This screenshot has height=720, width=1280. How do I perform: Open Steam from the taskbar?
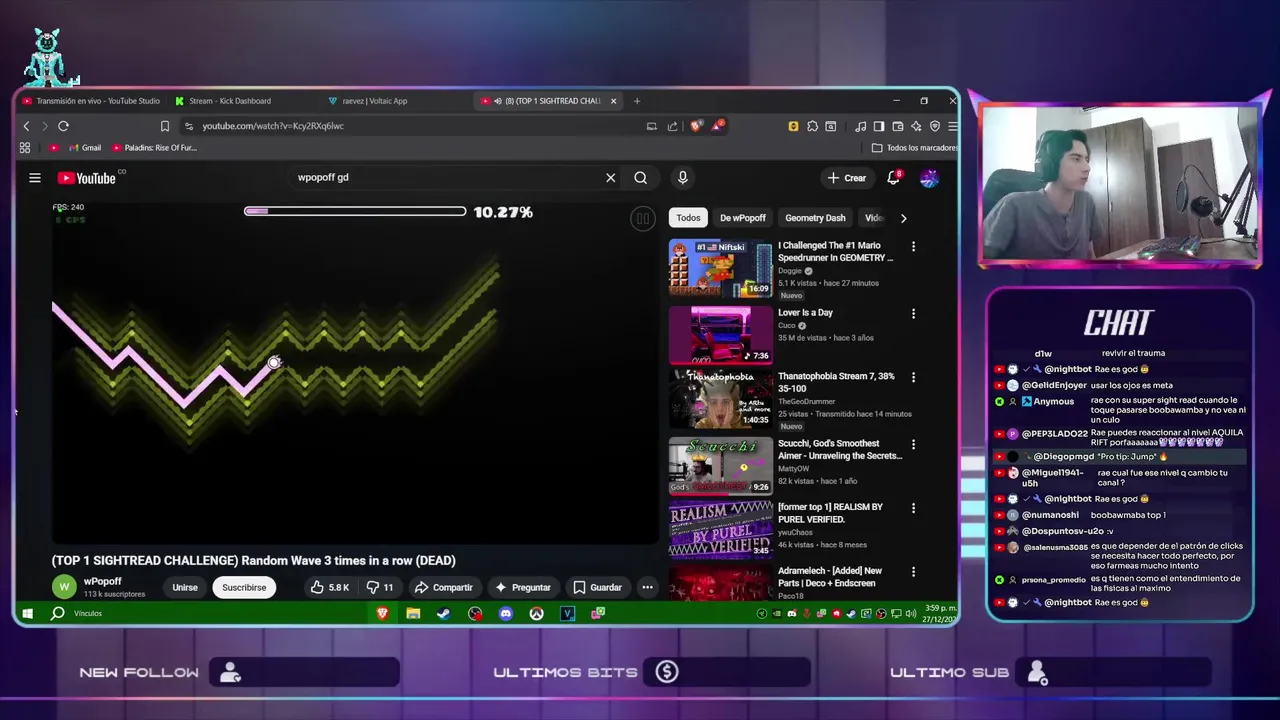(444, 613)
